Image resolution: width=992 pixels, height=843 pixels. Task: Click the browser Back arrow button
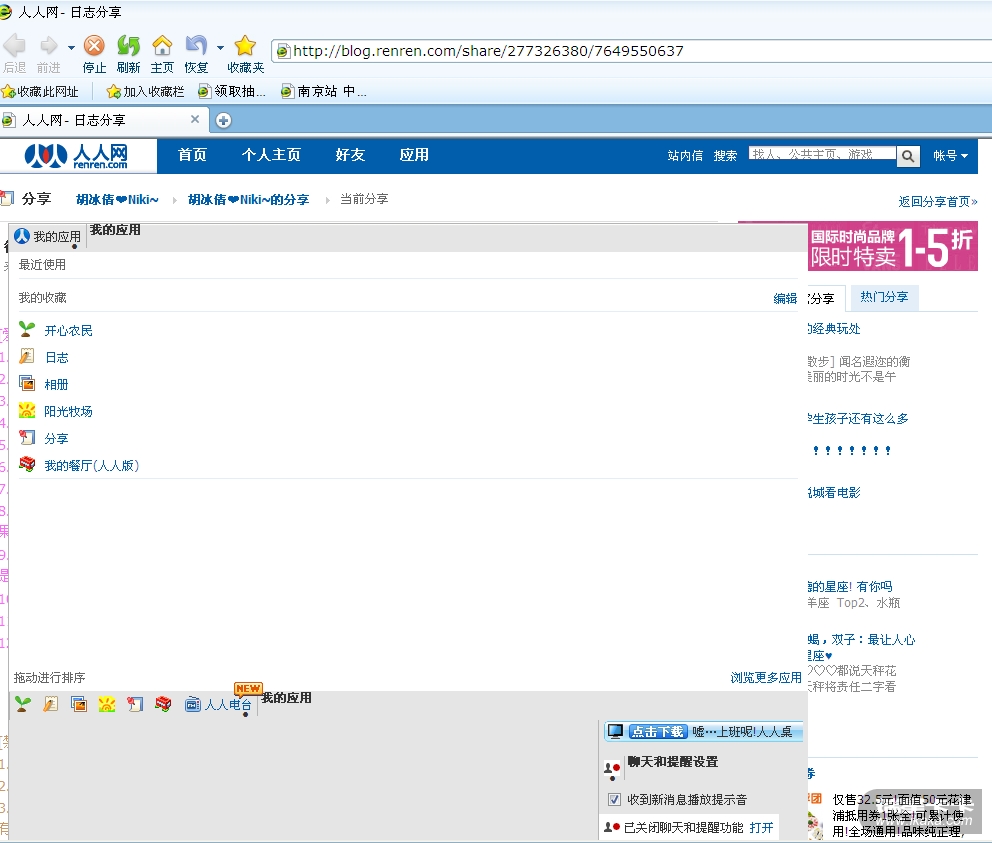pos(14,46)
